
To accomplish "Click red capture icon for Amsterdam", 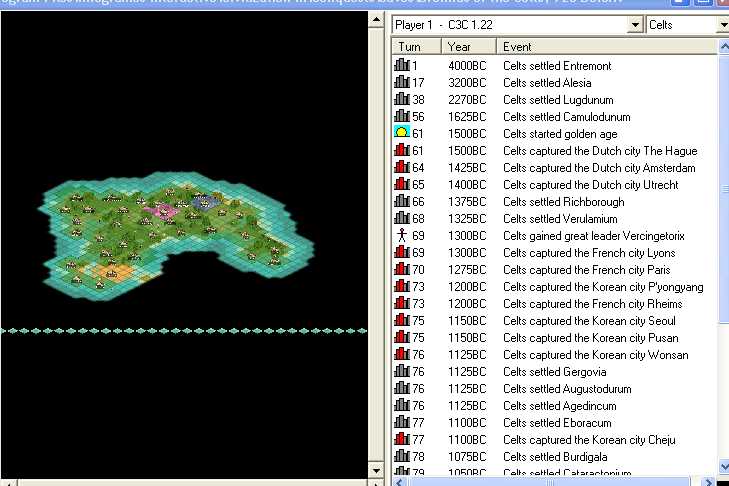I will (x=402, y=167).
